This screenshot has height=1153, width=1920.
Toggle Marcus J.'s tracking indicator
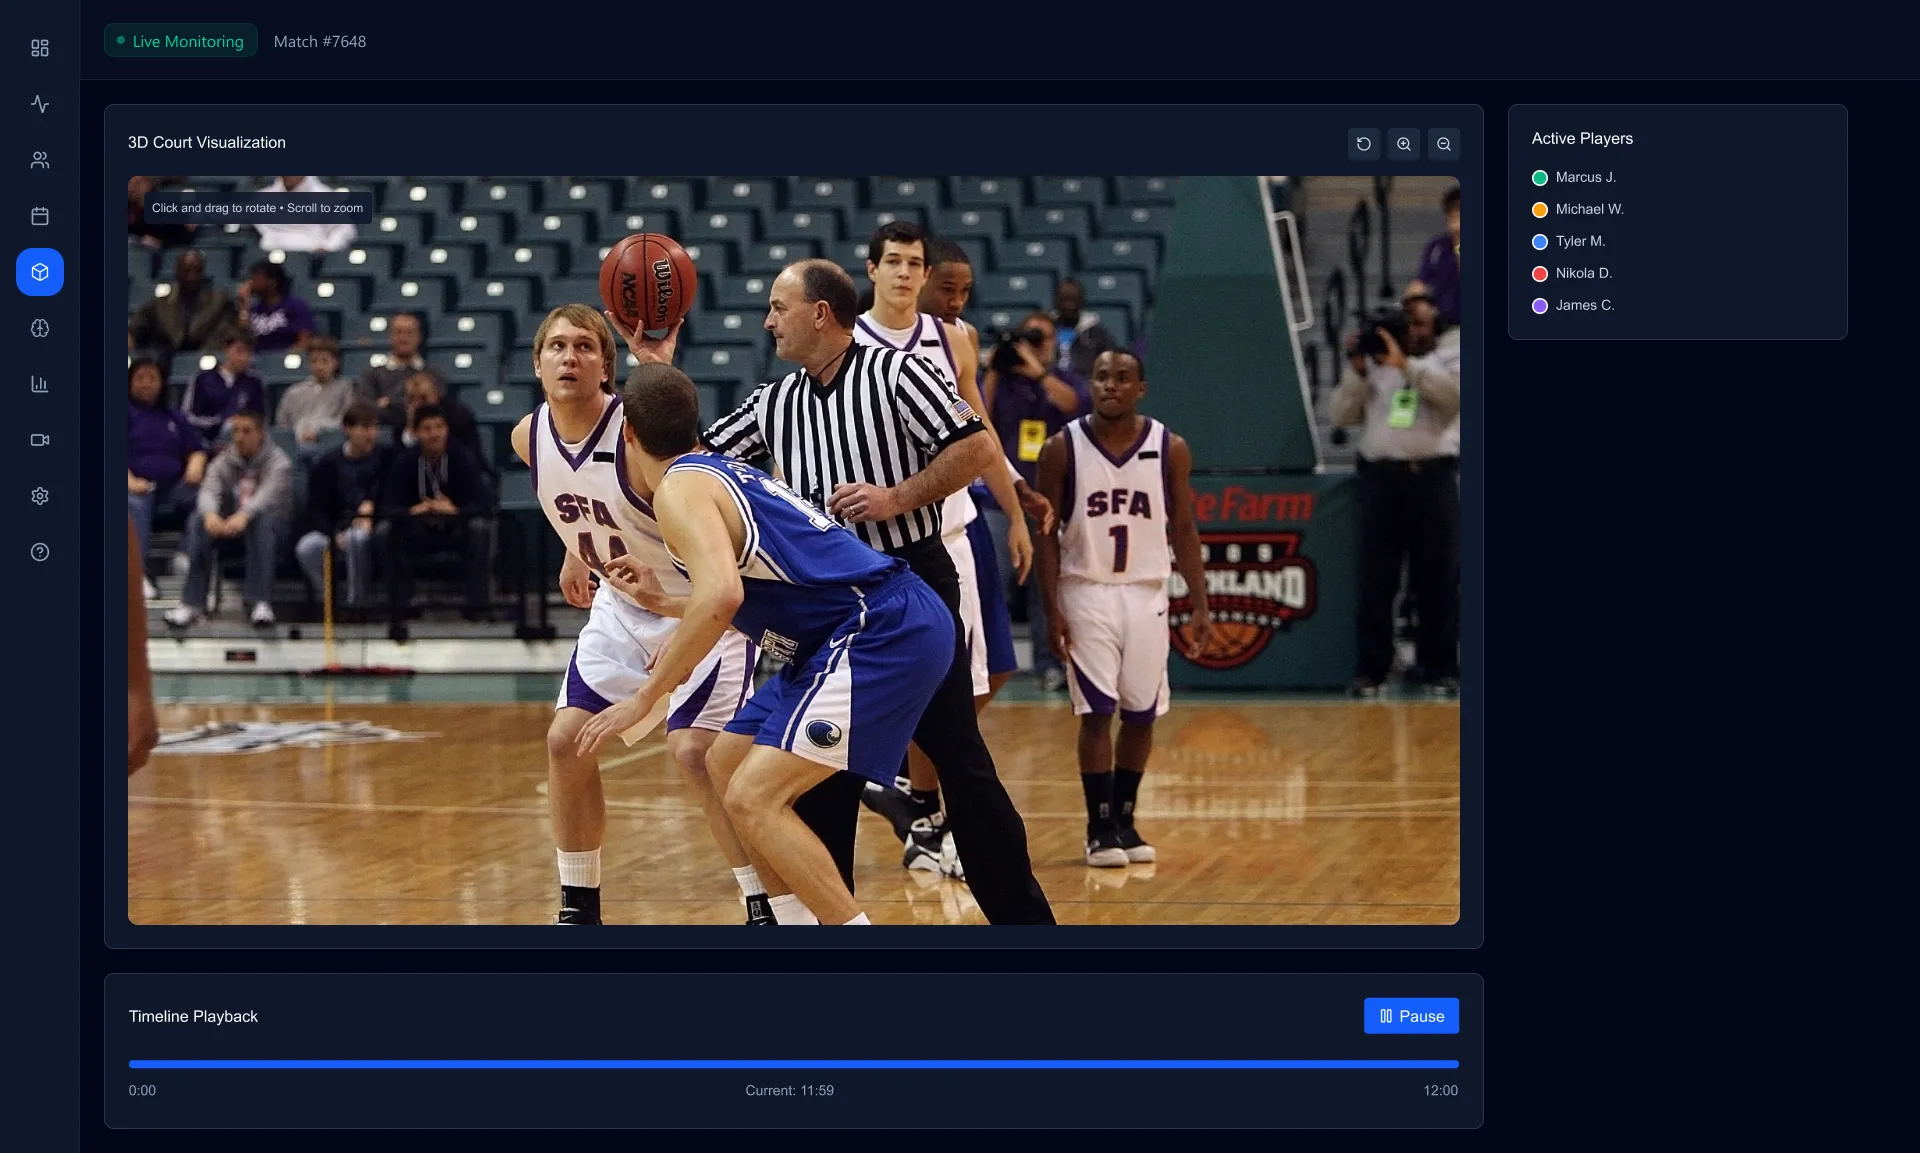(1539, 177)
